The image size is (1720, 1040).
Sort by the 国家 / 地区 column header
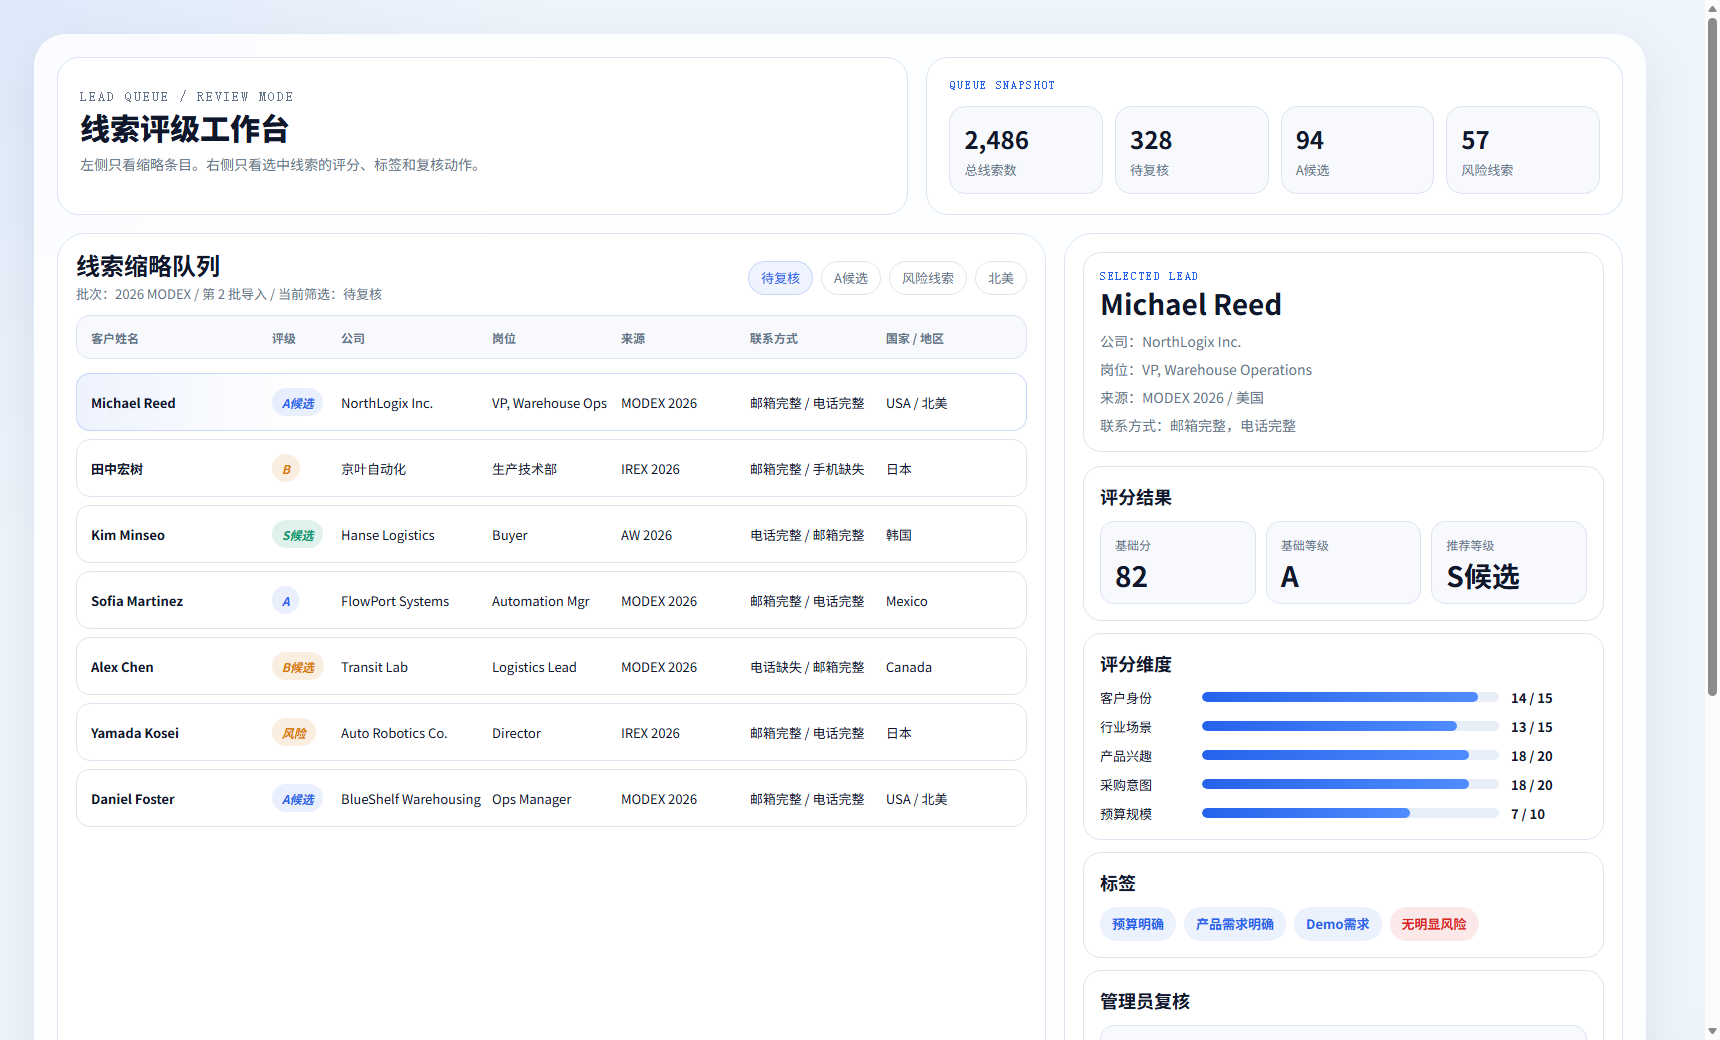tap(915, 339)
